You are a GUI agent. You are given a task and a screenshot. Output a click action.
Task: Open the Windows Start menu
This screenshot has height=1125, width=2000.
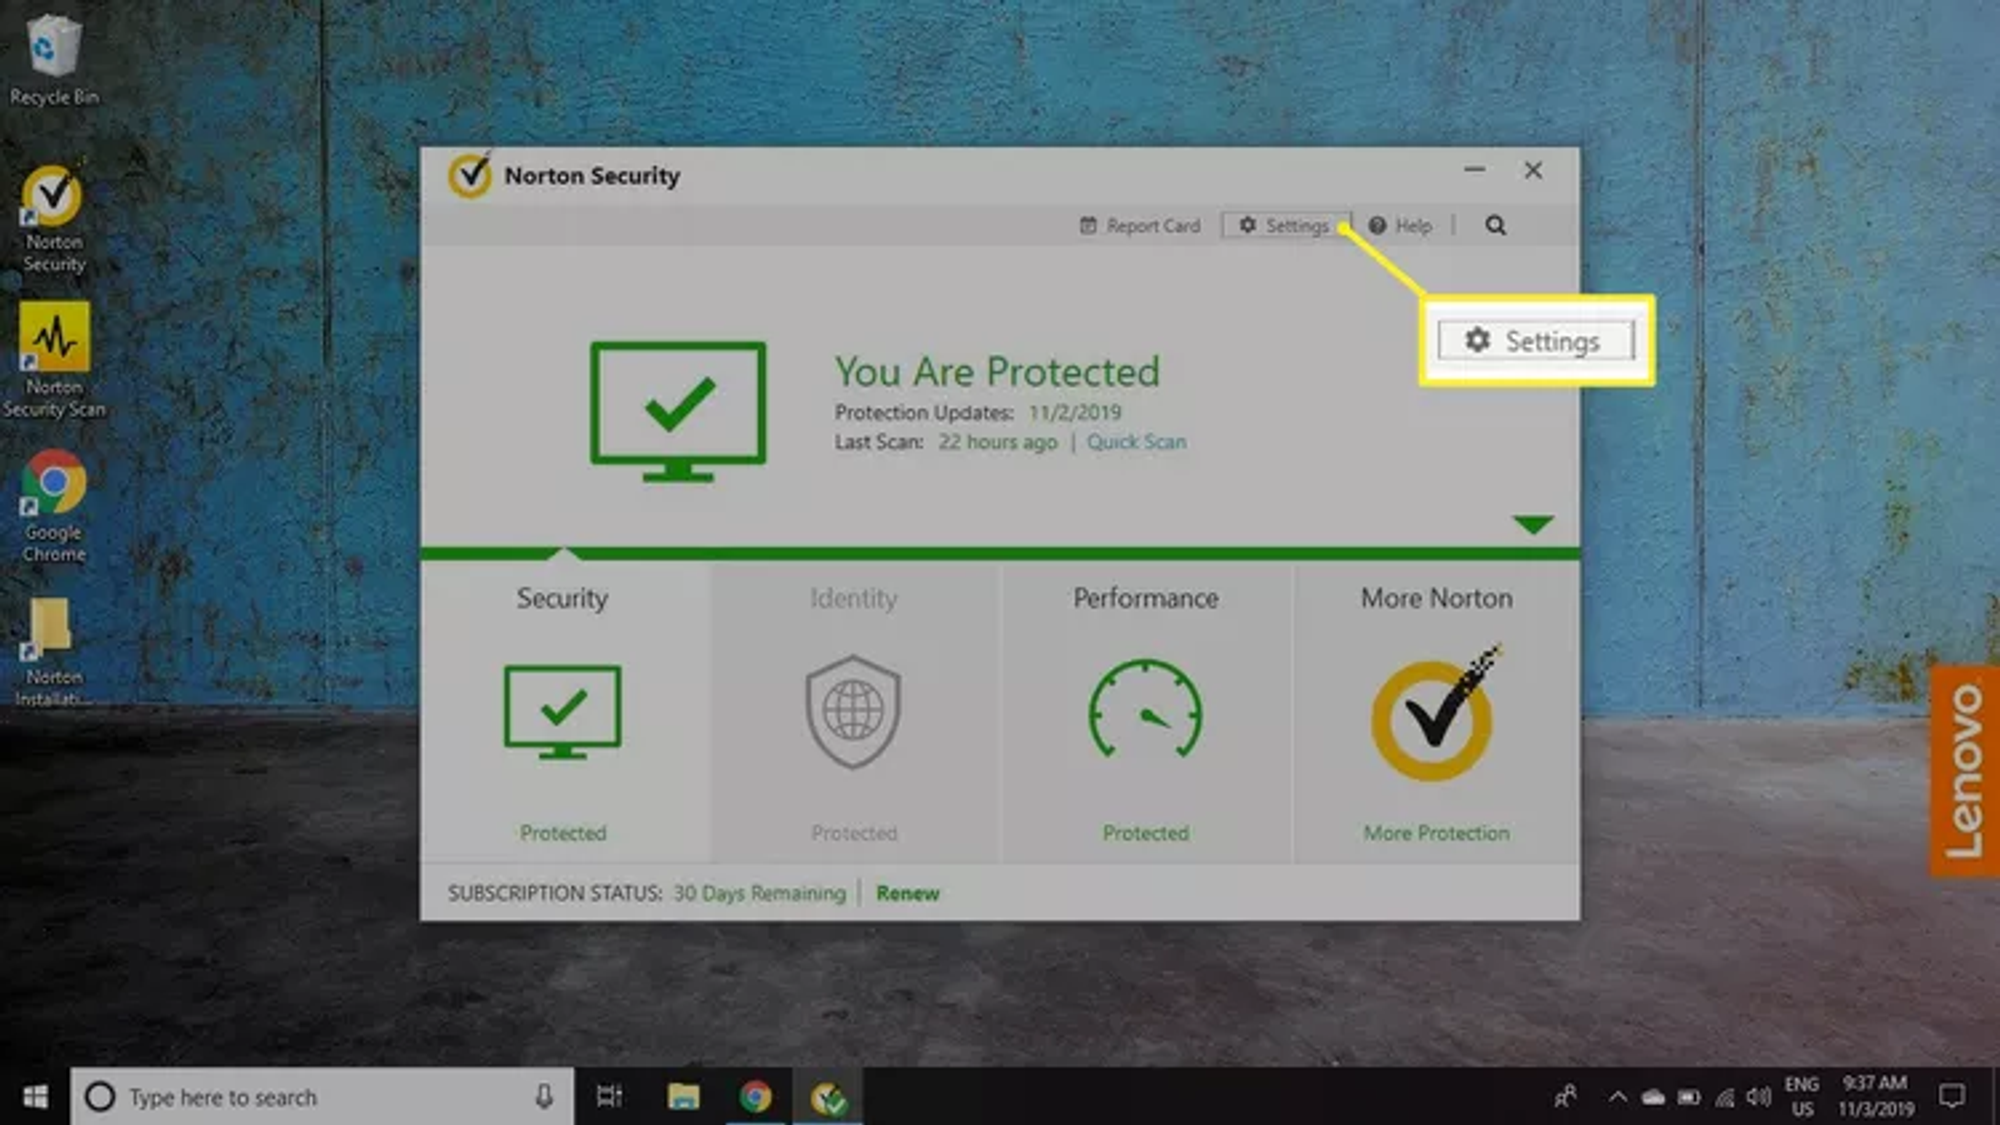35,1097
